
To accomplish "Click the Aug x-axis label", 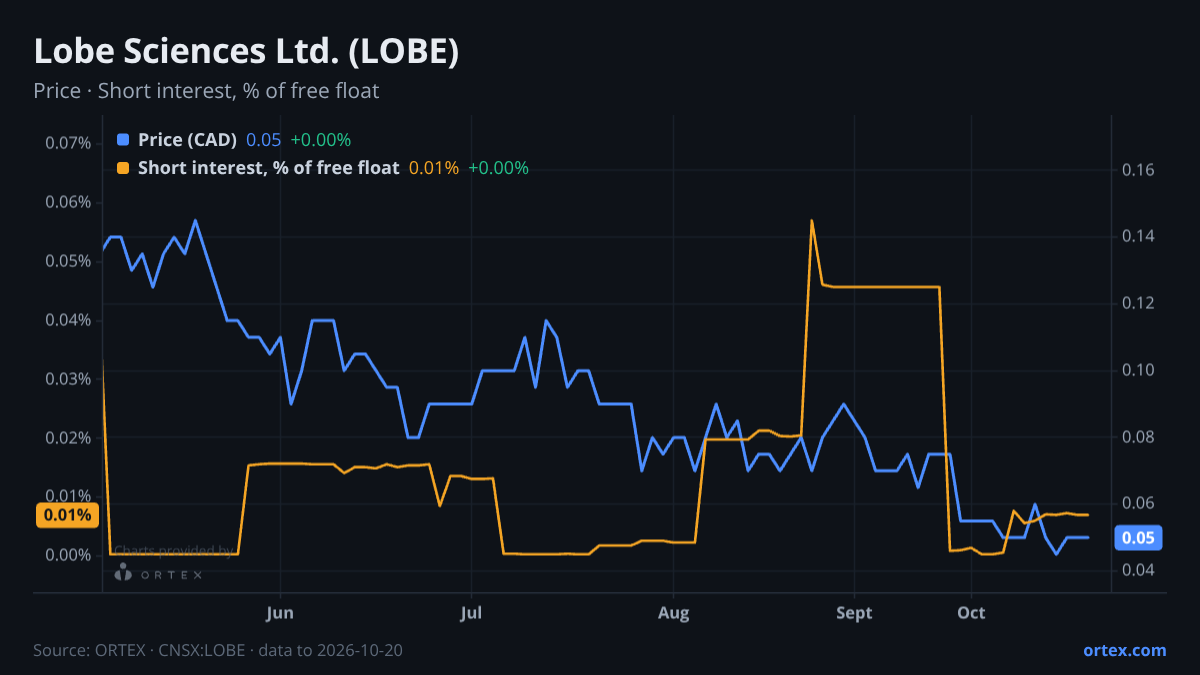I will tap(674, 612).
